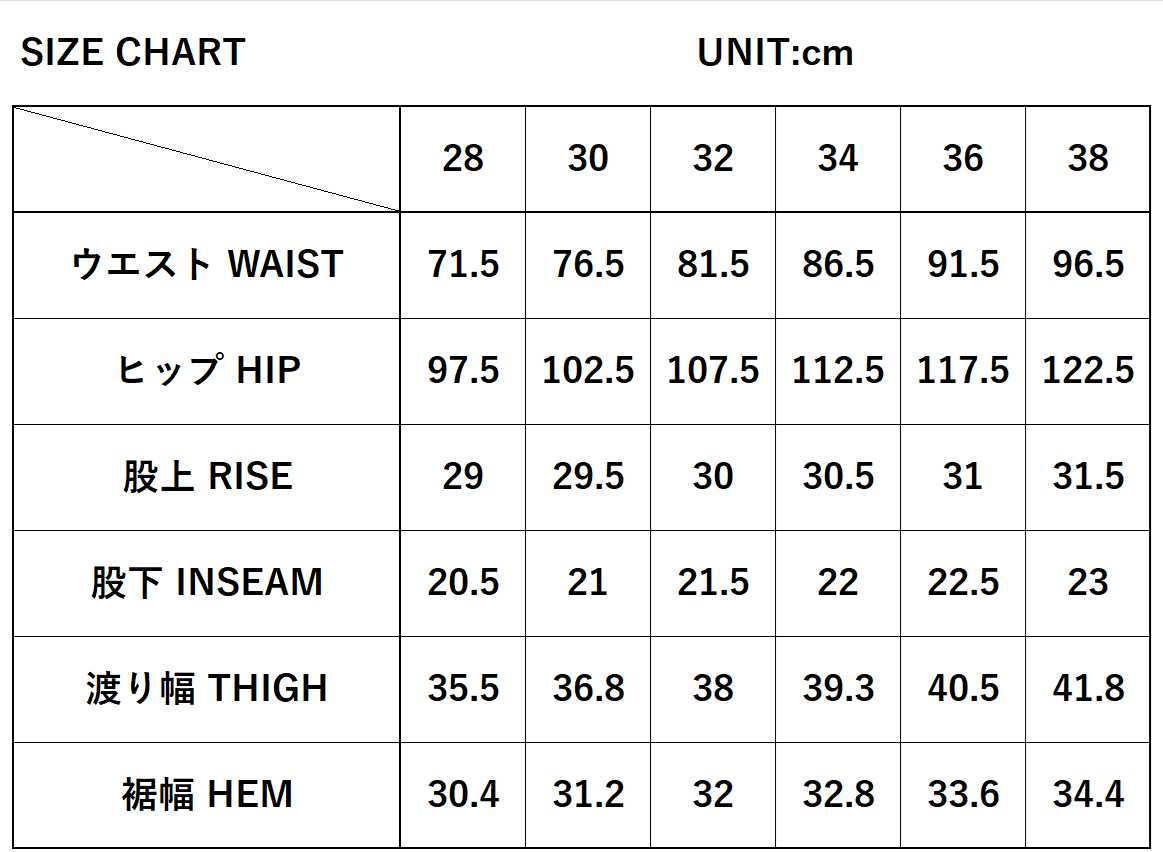Select the hip value 107.5 cell
The height and width of the screenshot is (852, 1163).
(713, 371)
